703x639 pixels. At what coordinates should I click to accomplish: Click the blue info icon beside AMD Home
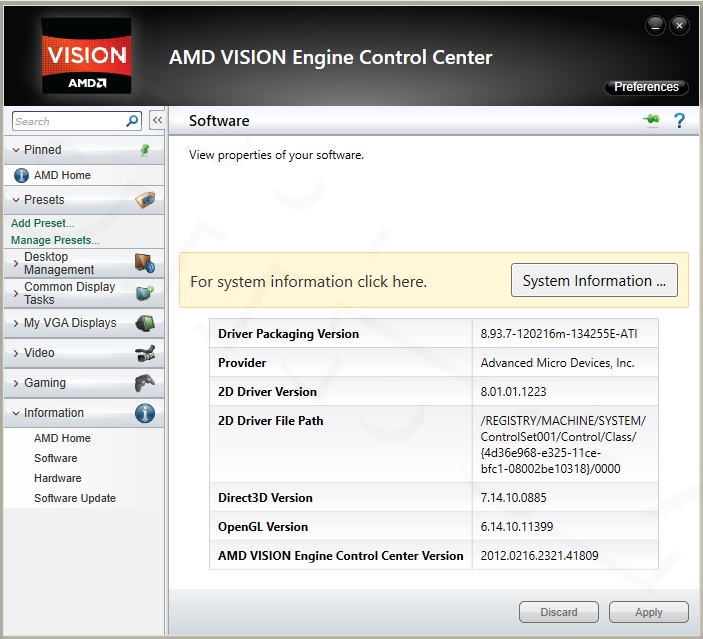click(21, 175)
